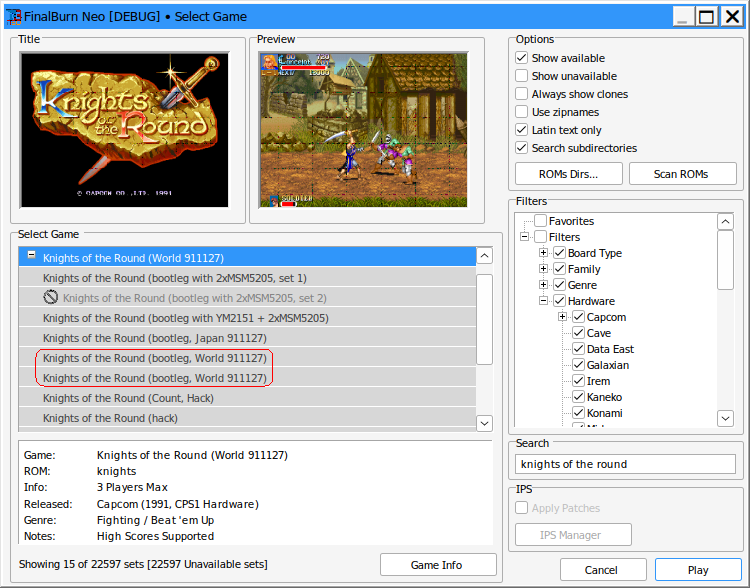Check the Favorites filter box
This screenshot has width=750, height=588.
tap(540, 221)
